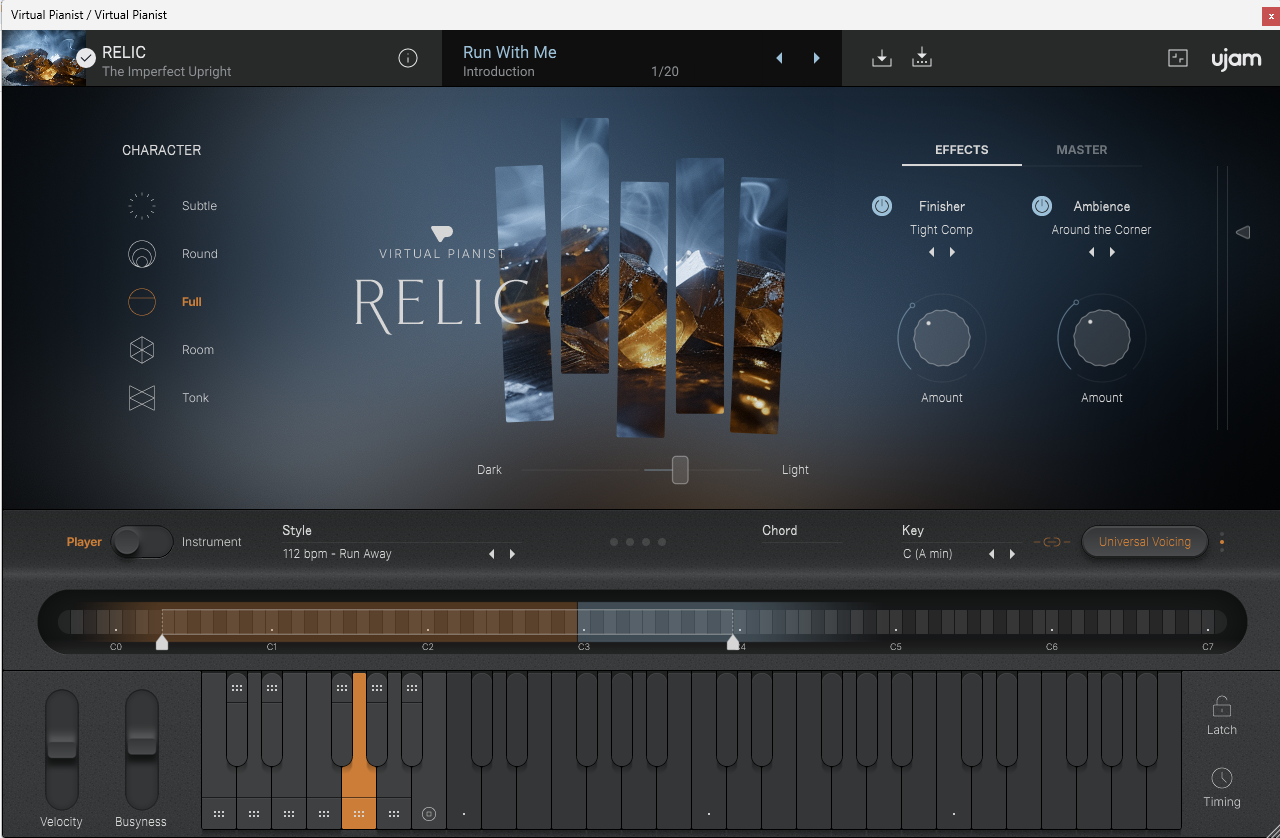The image size is (1280, 838).
Task: Click the info icon beside RELIC
Action: click(408, 58)
